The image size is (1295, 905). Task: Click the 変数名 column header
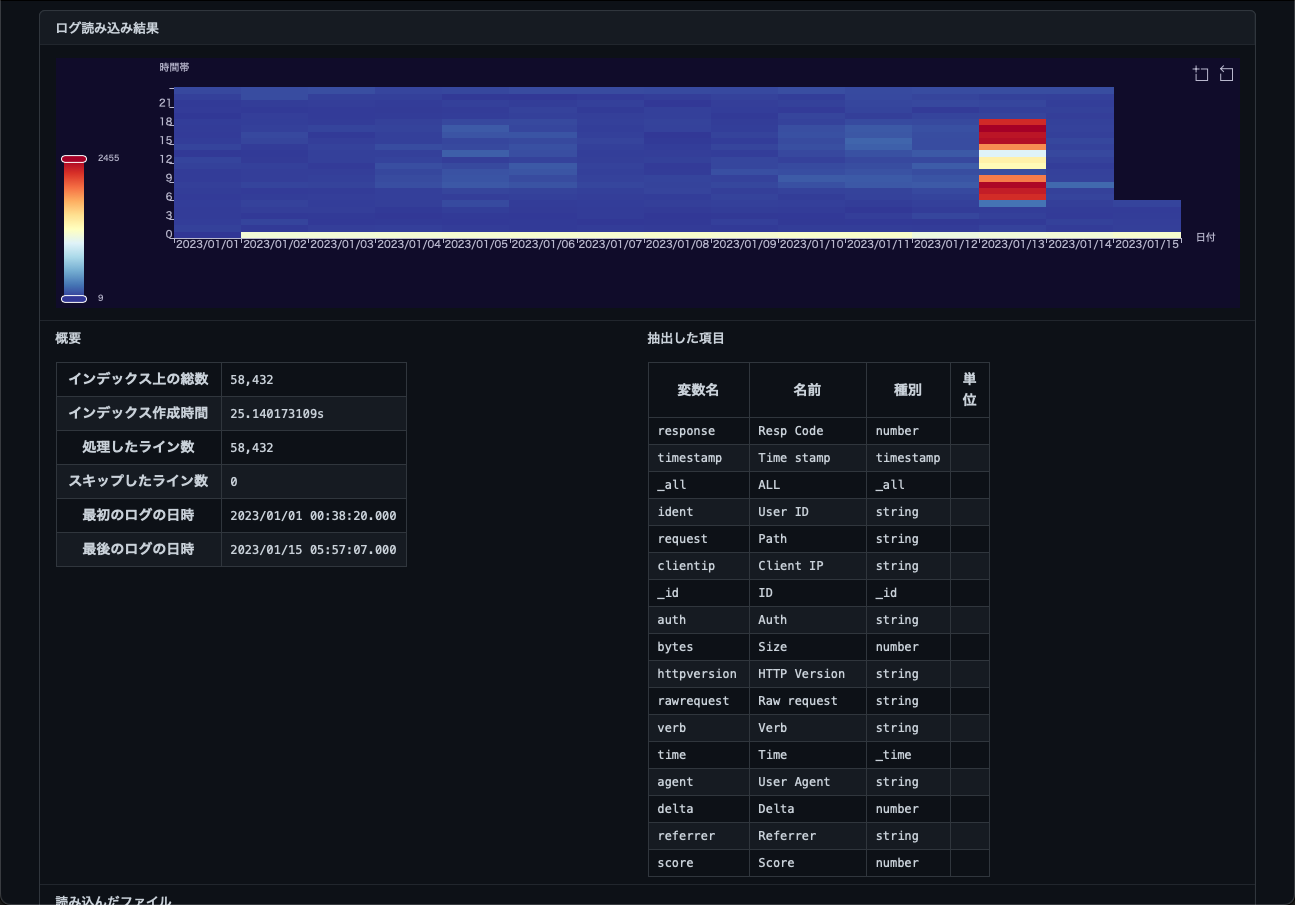click(x=698, y=390)
